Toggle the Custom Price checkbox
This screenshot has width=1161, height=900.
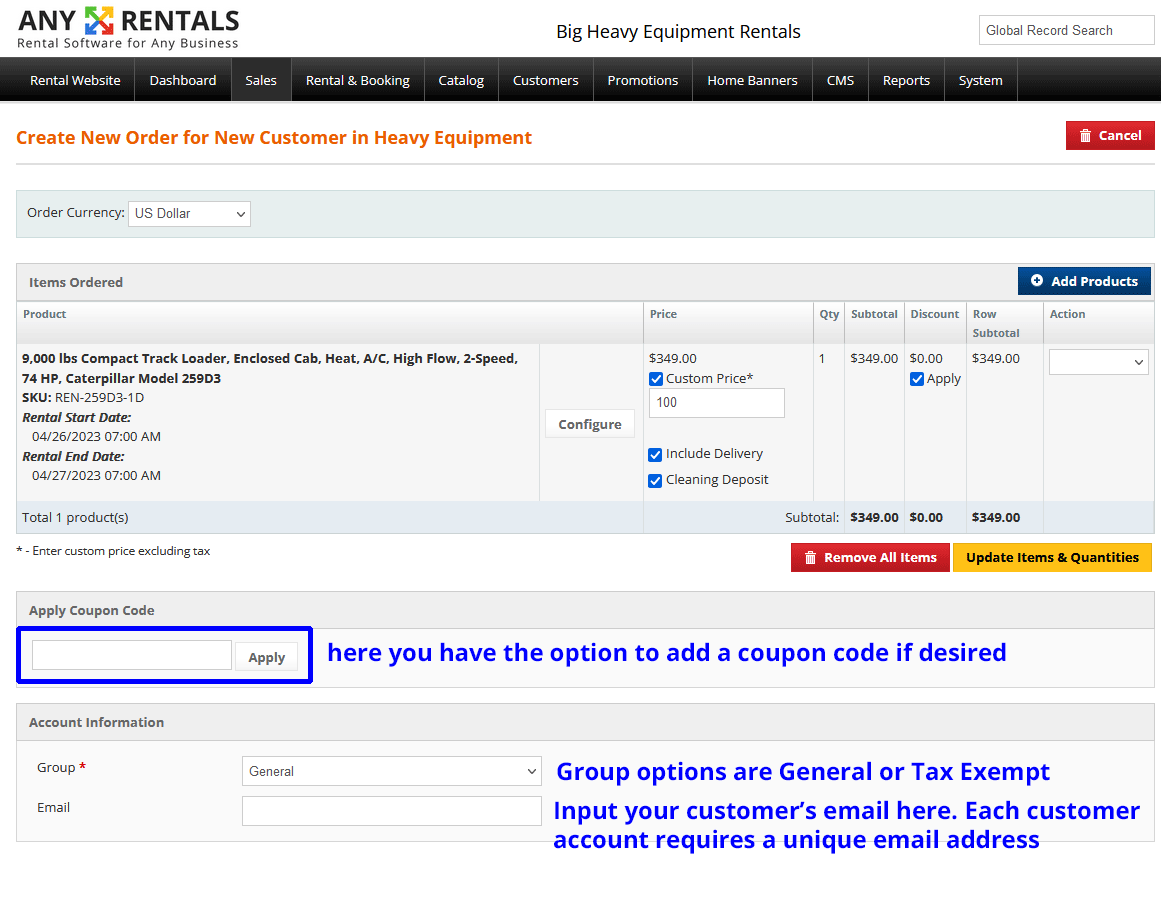pyautogui.click(x=656, y=379)
